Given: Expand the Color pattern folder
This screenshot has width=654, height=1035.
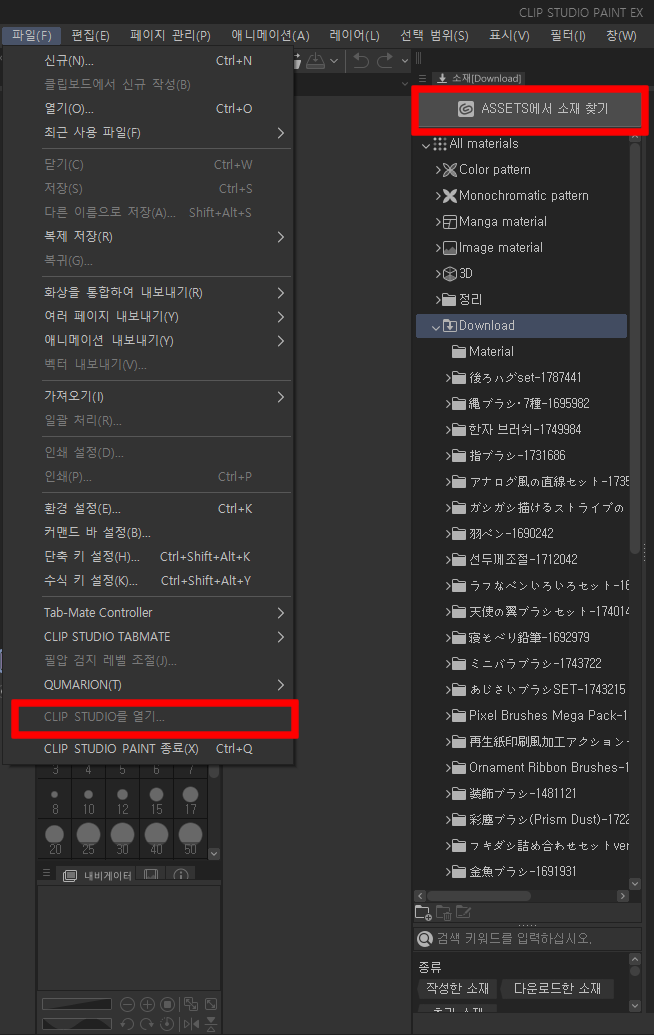Looking at the screenshot, I should pyautogui.click(x=438, y=170).
